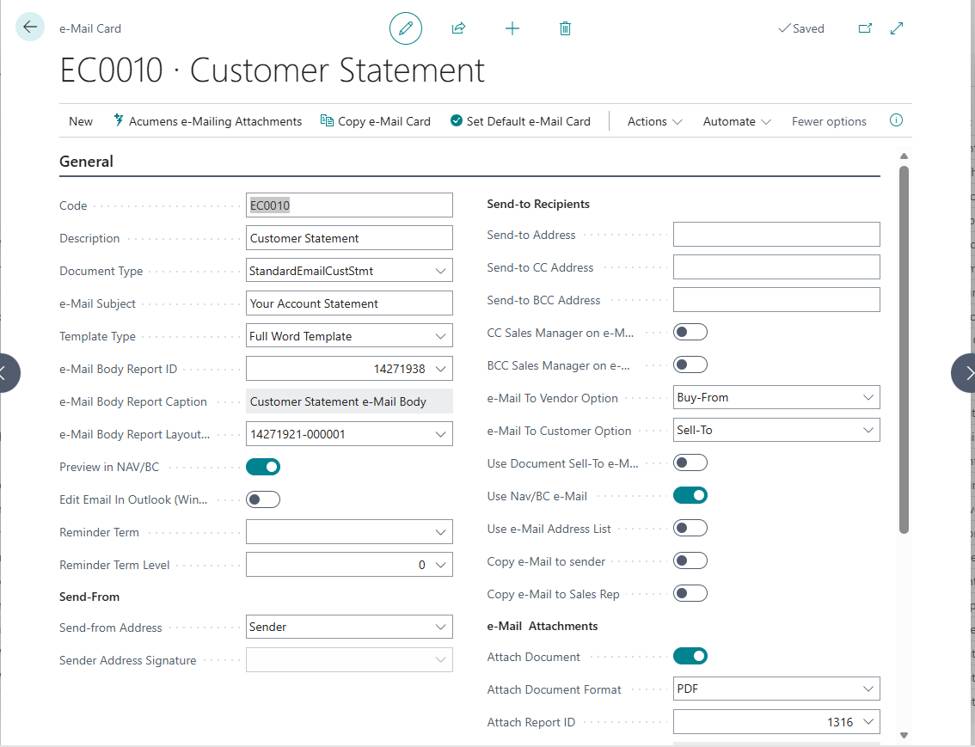This screenshot has height=747, width=975.
Task: Show info pane with the info icon
Action: (x=896, y=121)
